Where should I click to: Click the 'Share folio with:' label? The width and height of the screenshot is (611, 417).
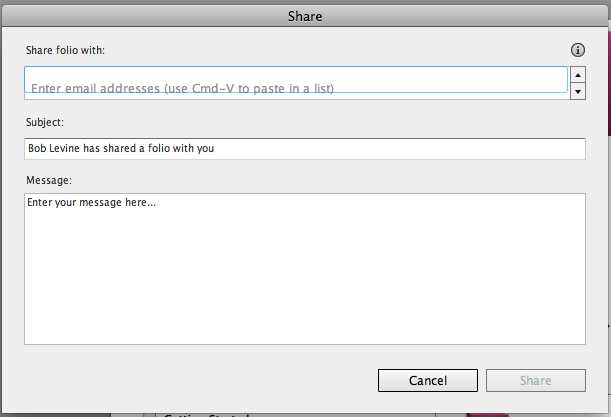67,49
